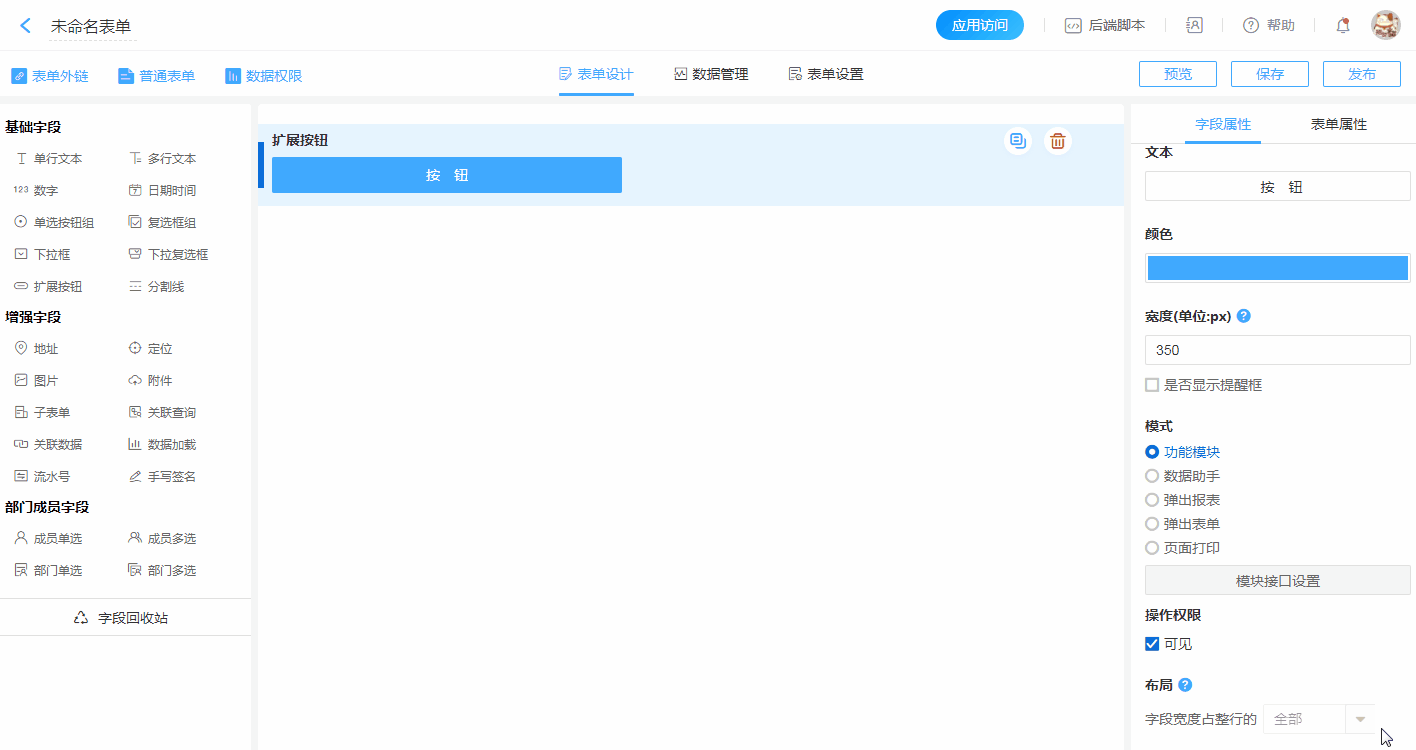Open the 数据管理 tab

(x=711, y=74)
